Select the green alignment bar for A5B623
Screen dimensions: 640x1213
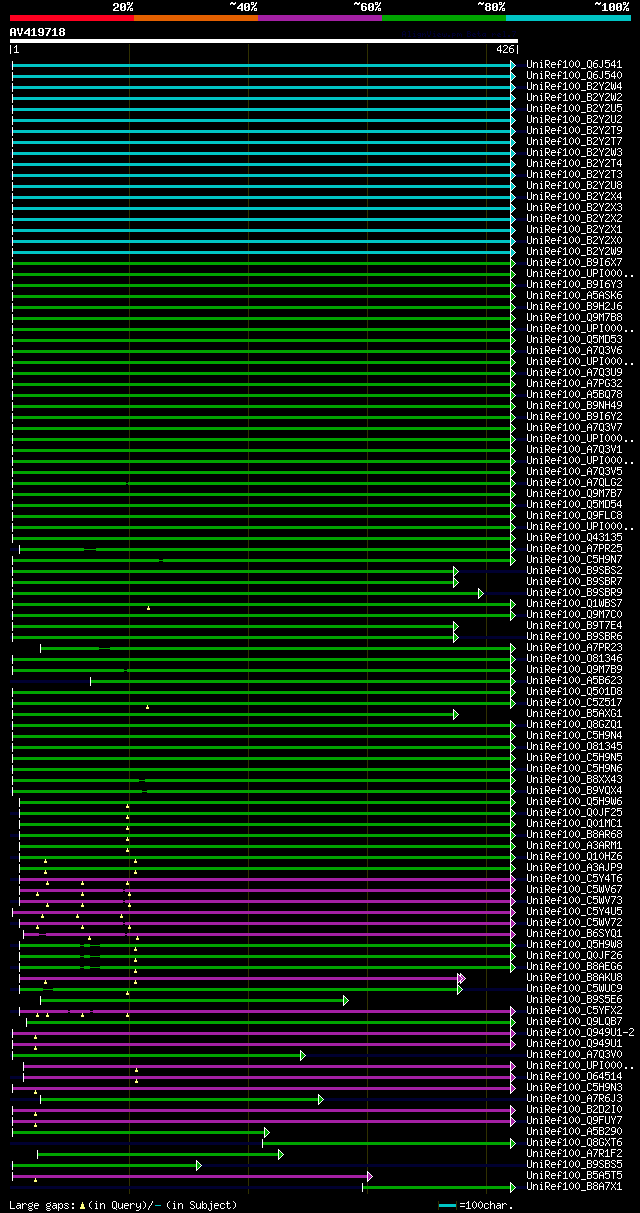(x=300, y=680)
